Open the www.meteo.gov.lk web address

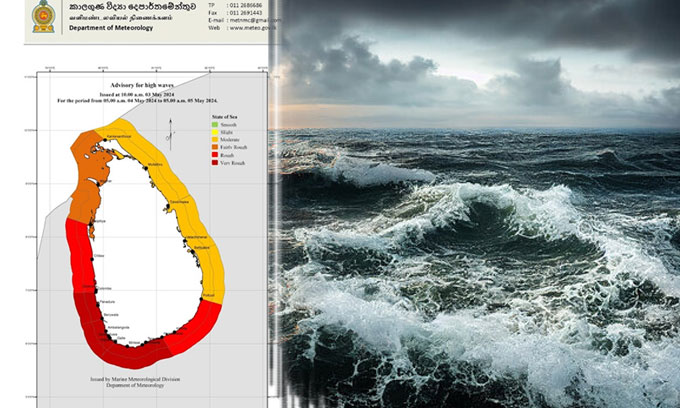(x=253, y=28)
